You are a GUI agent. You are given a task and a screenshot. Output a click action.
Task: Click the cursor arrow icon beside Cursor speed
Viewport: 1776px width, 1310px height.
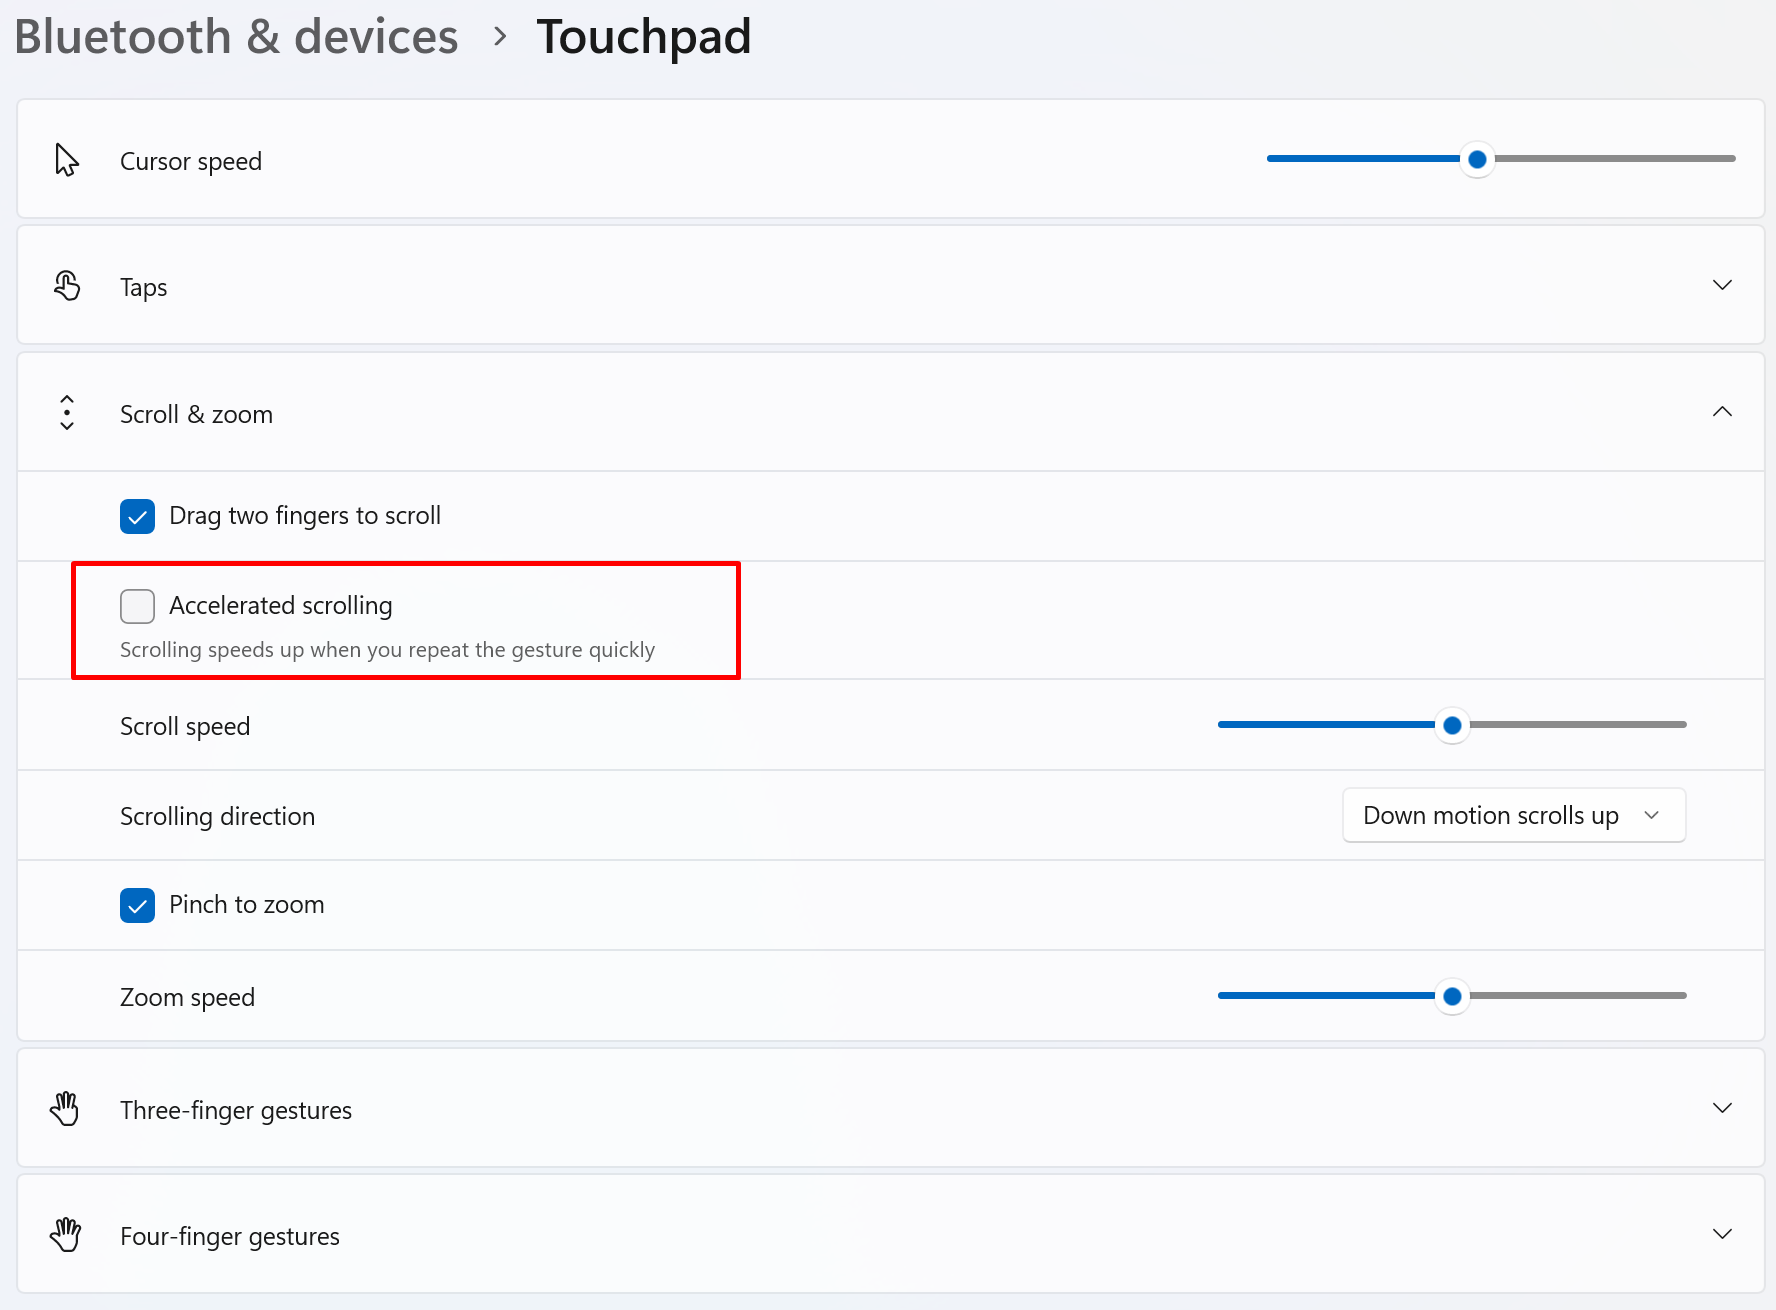(67, 160)
